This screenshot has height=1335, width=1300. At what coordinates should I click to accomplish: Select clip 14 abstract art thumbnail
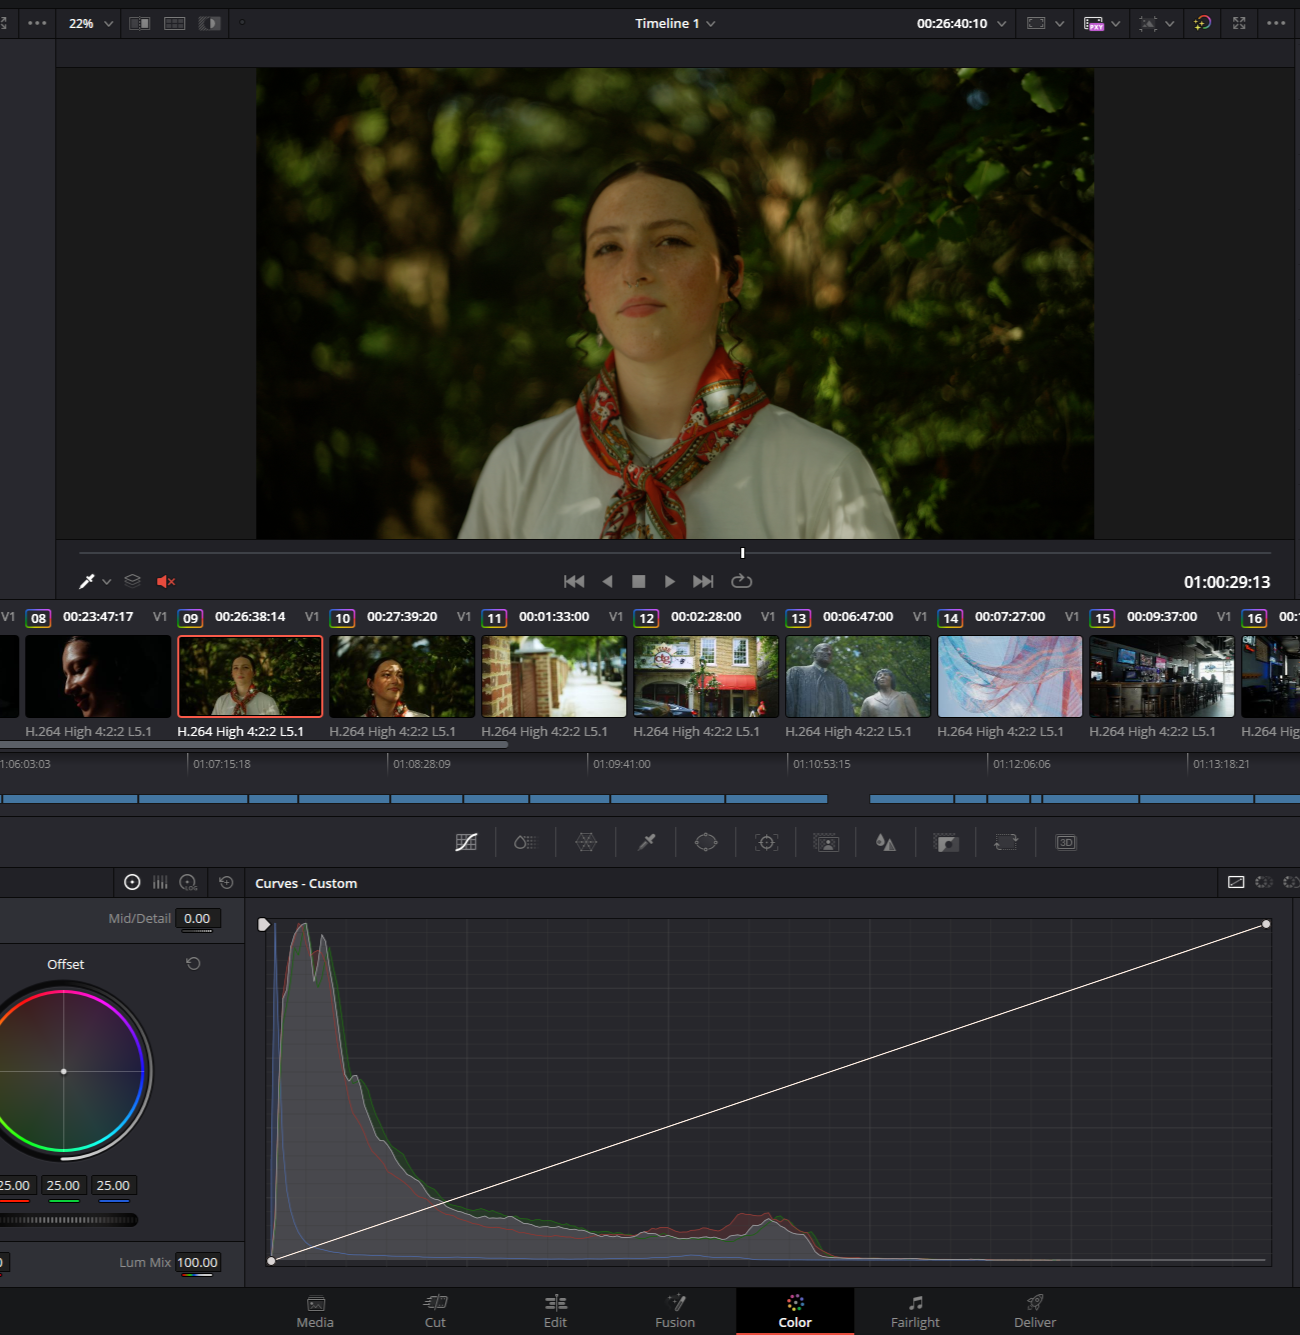click(x=1010, y=676)
